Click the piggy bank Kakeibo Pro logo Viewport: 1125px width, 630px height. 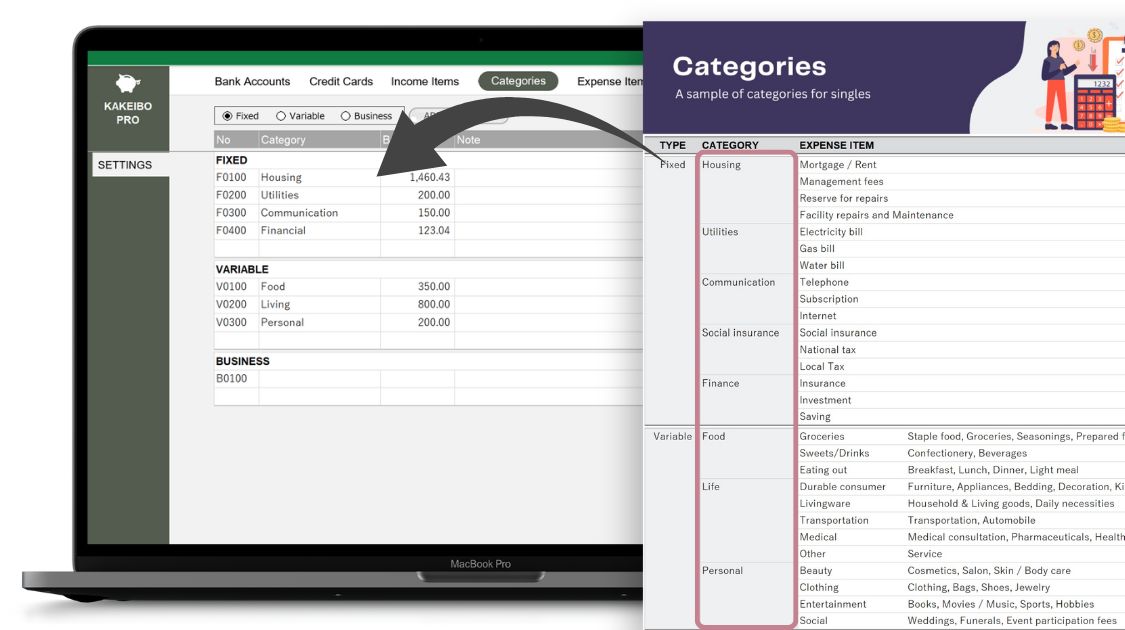[x=127, y=84]
